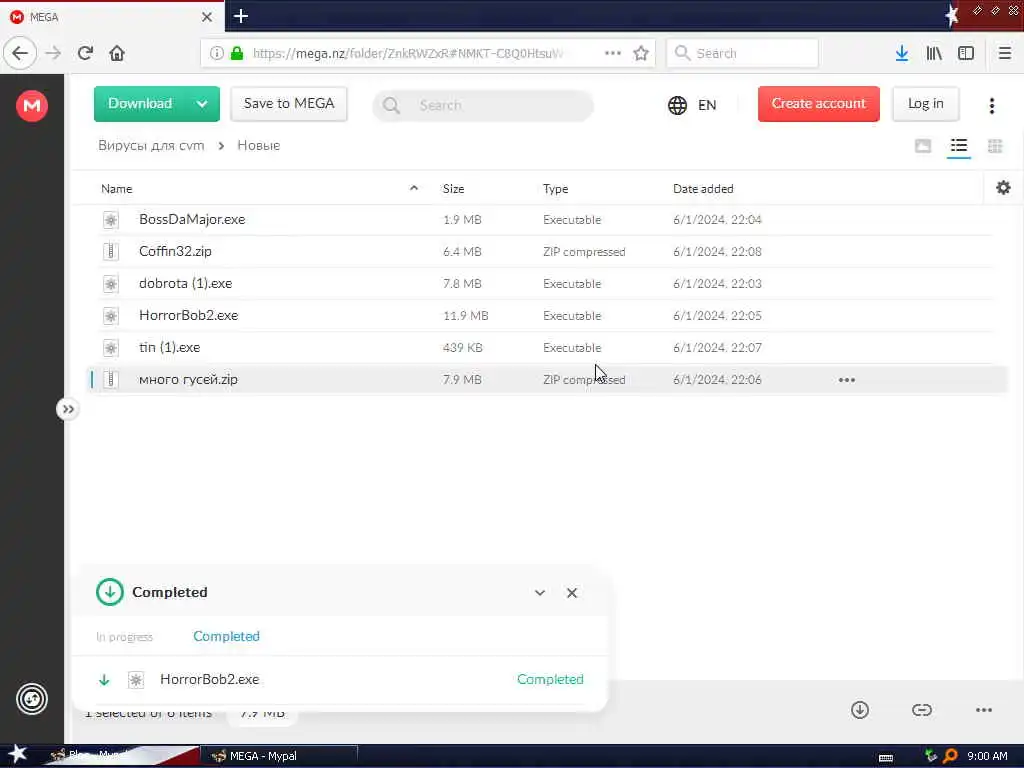The height and width of the screenshot is (768, 1024).
Task: Open bottom bar more options dots
Action: 984,710
